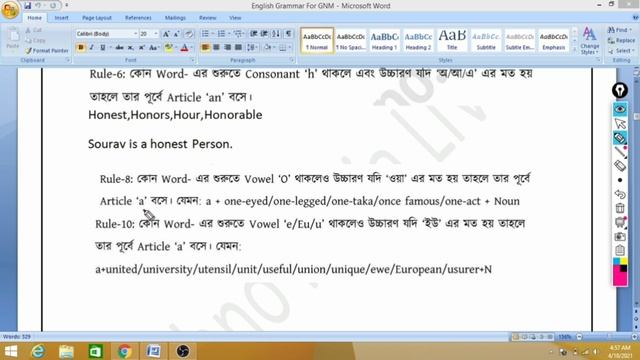Click Undo in Quick Access Toolbar
This screenshot has height=360, width=640.
pyautogui.click(x=38, y=5)
